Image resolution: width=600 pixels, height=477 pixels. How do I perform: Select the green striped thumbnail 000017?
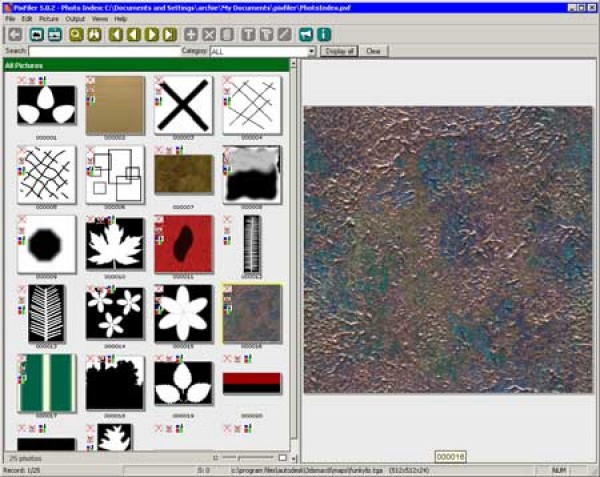click(x=46, y=383)
